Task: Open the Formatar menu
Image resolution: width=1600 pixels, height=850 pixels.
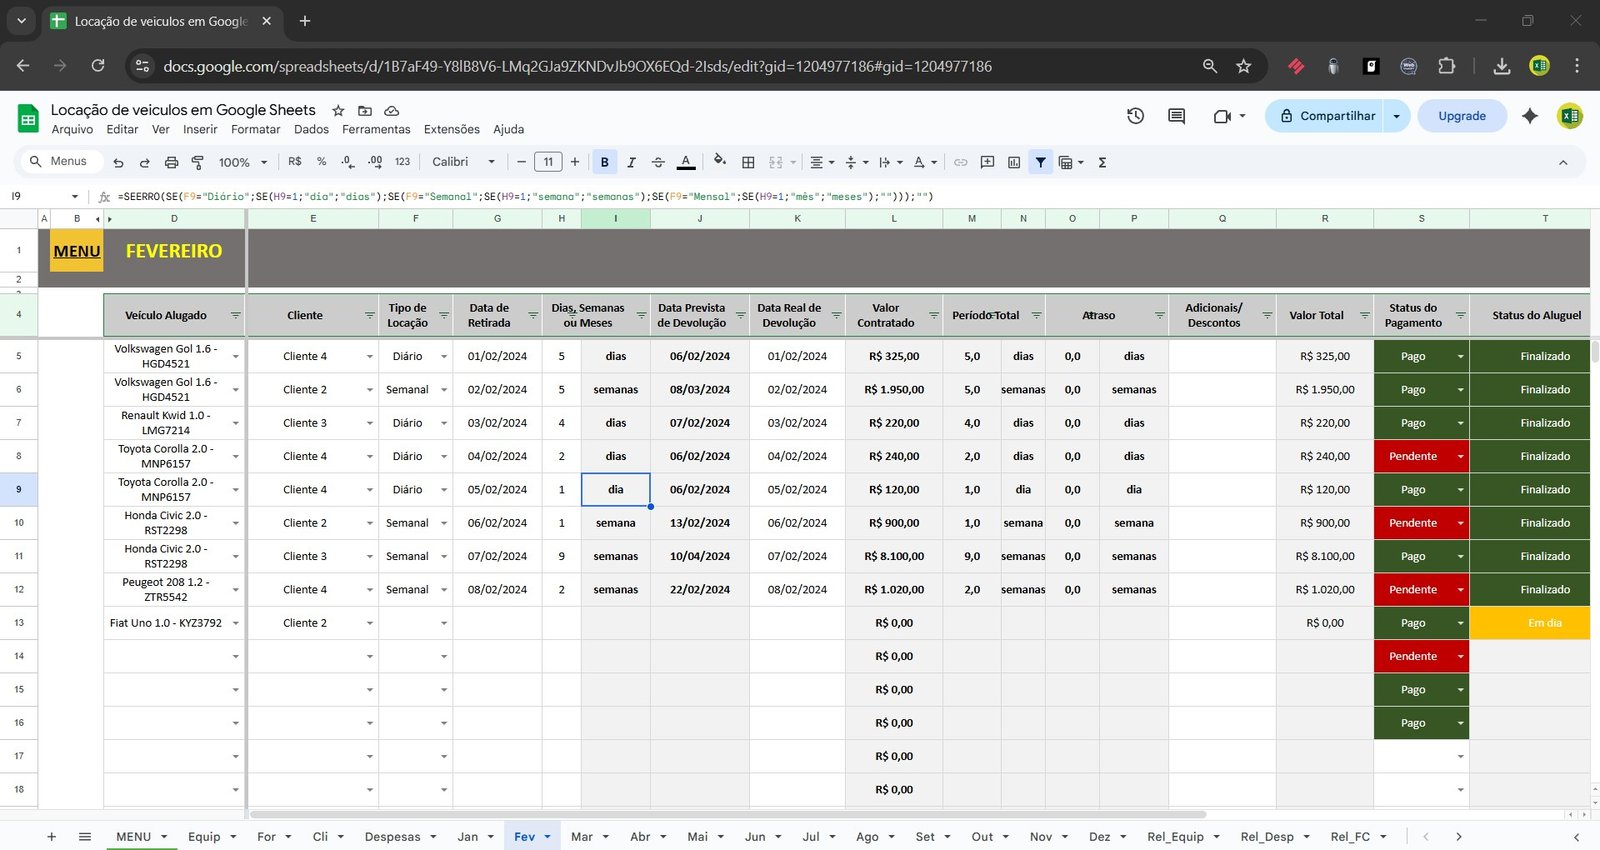Action: pyautogui.click(x=255, y=130)
